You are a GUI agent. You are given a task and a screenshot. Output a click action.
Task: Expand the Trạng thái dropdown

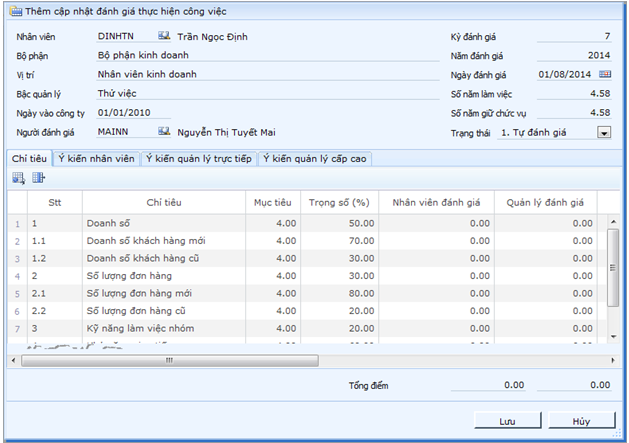[604, 131]
